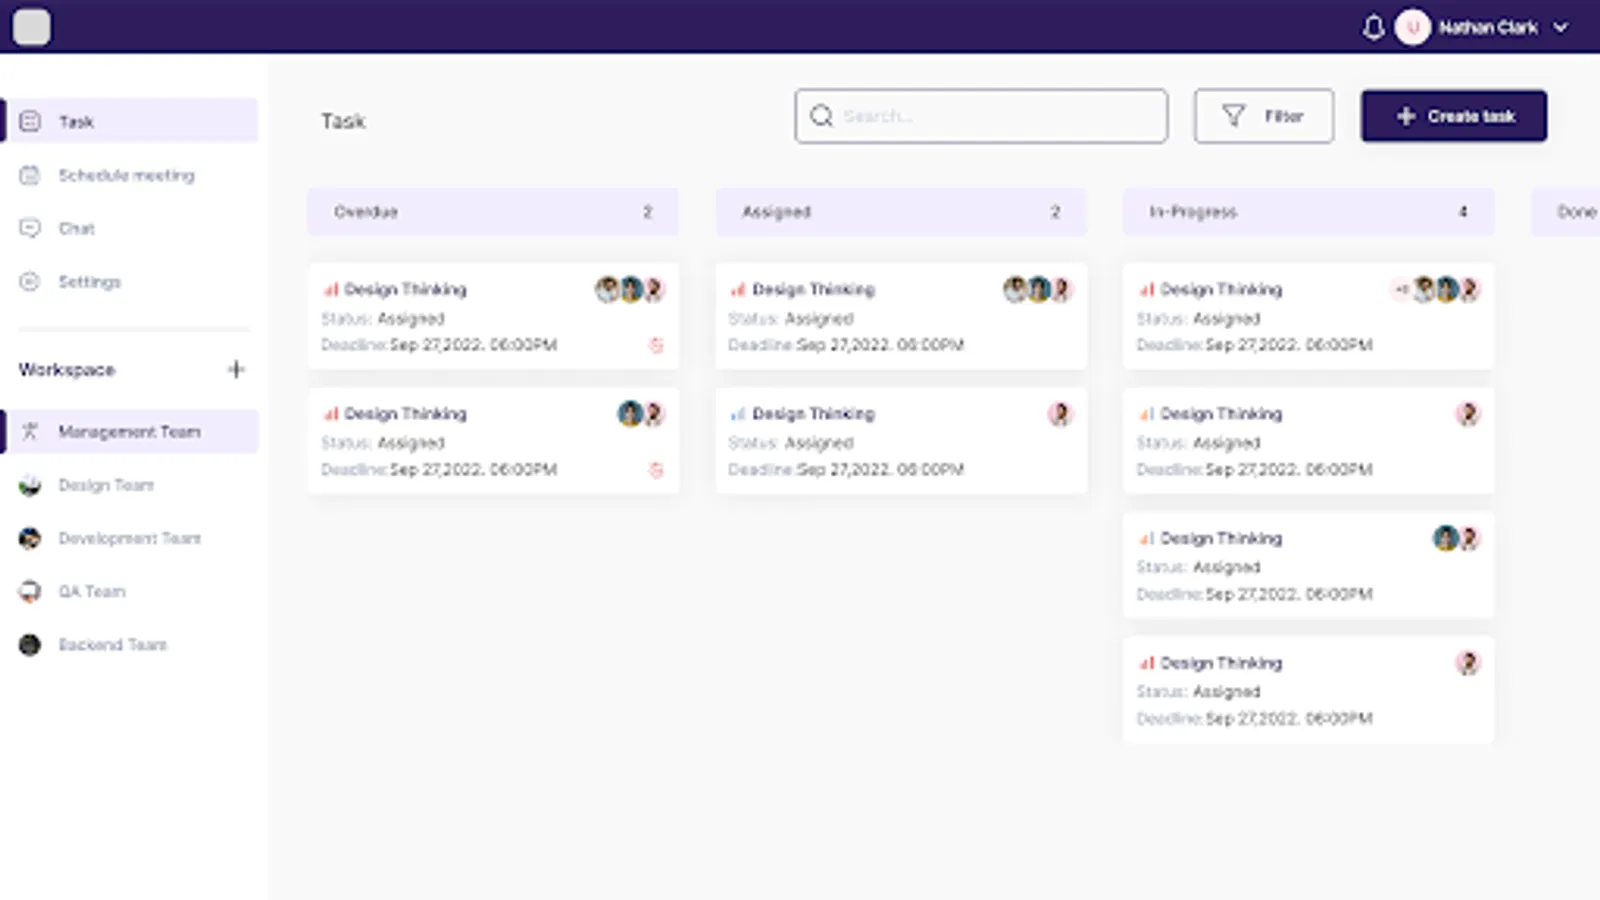Screen dimensions: 1600x900
Task: Click the avatar on second In-Progress card
Action: point(1468,413)
